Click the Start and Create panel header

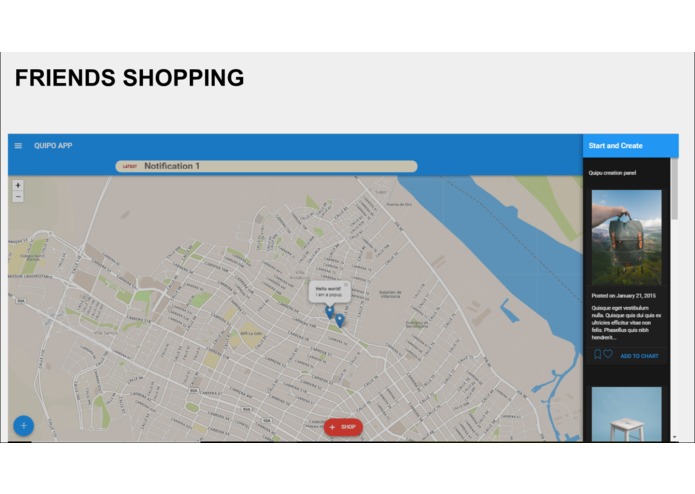click(x=630, y=146)
